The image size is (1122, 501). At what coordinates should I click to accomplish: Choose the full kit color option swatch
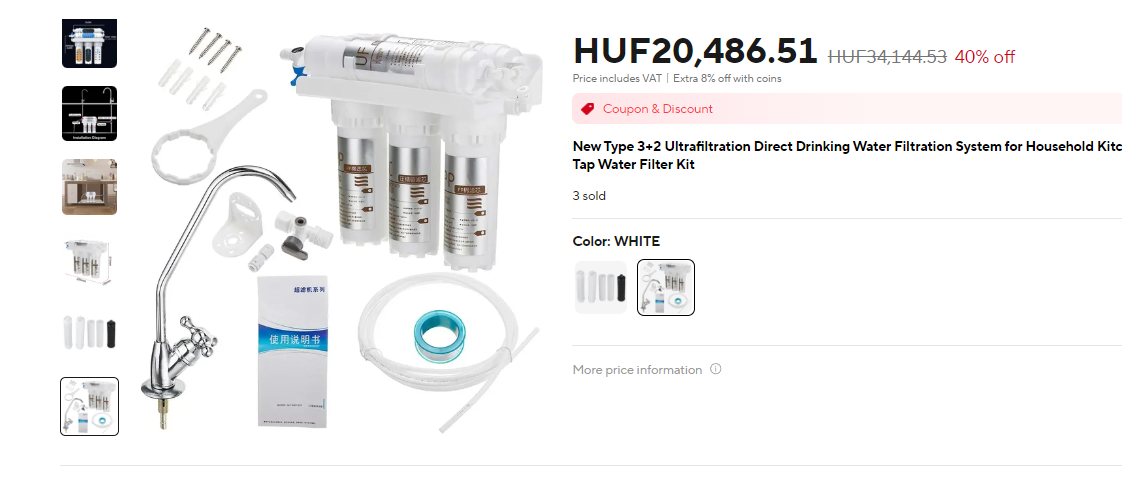[x=666, y=287]
